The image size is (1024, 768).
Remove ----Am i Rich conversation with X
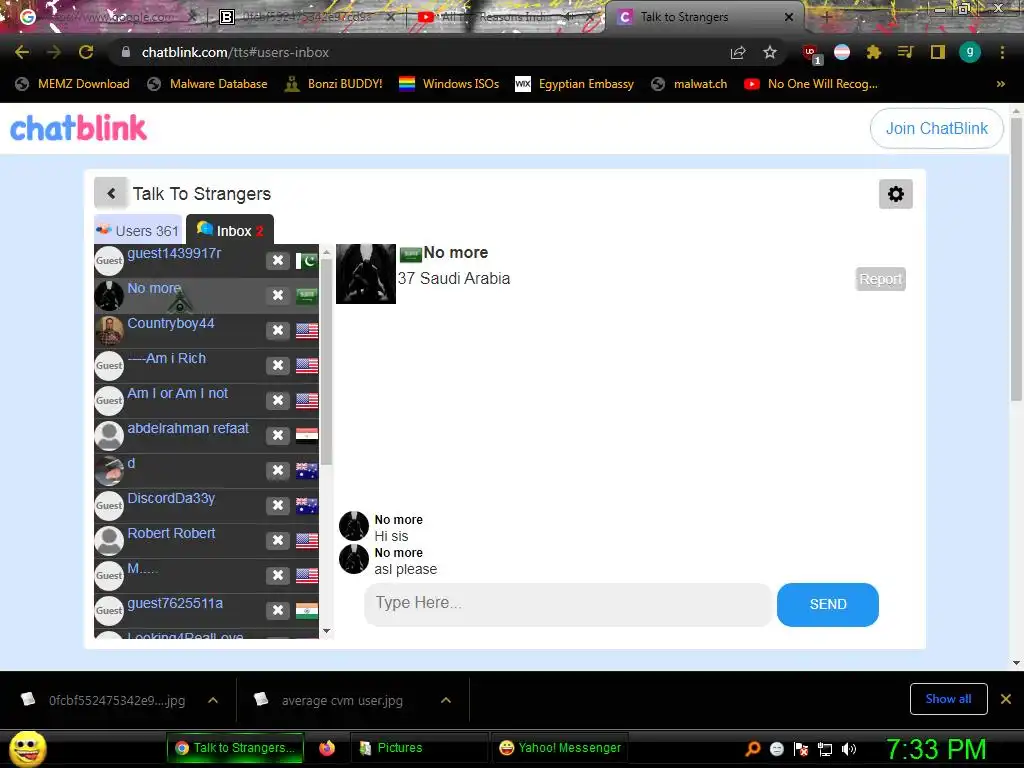pos(278,365)
